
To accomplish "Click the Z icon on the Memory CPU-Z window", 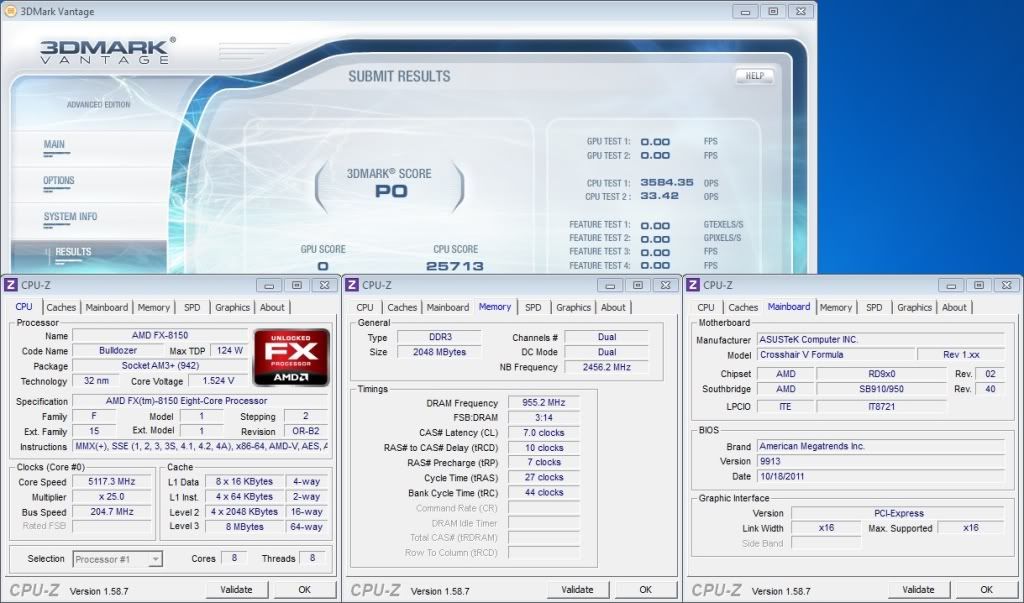I will [351, 284].
